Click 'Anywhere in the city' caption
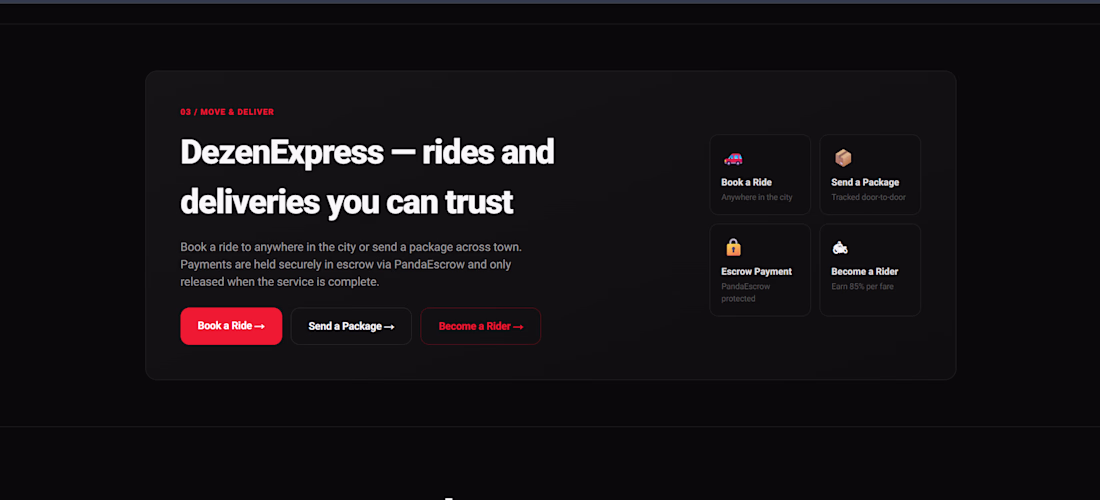 [x=757, y=198]
